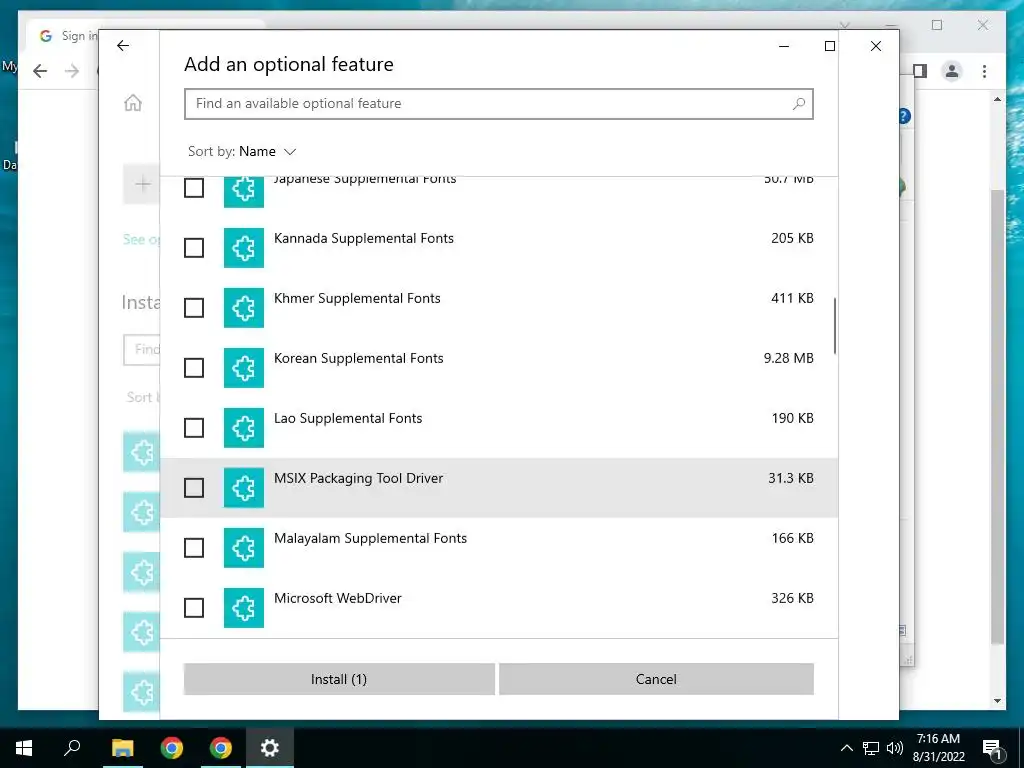The width and height of the screenshot is (1024, 768).
Task: Check the Kannada Supplemental Fonts checkbox
Action: point(194,248)
